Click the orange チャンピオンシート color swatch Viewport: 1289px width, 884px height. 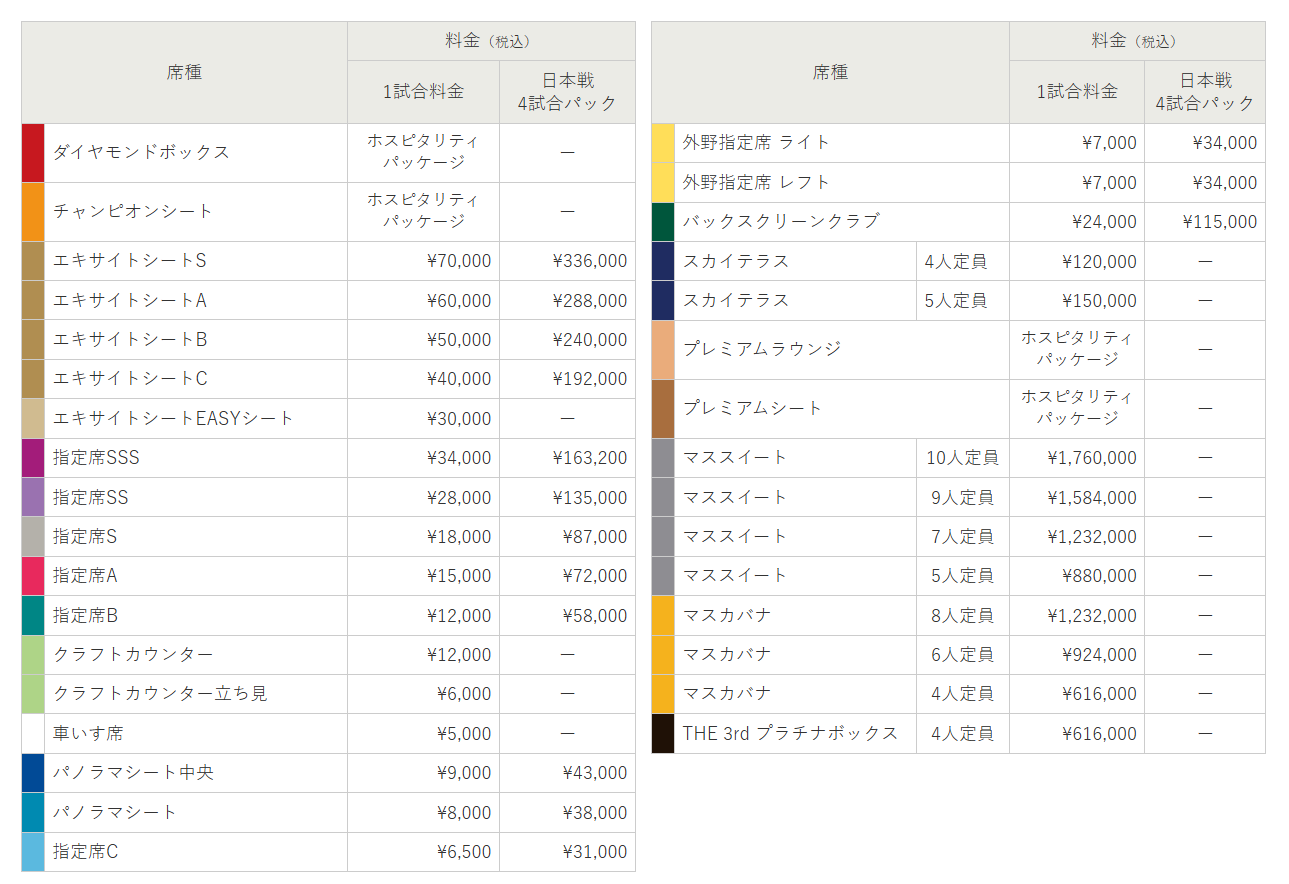click(x=31, y=211)
